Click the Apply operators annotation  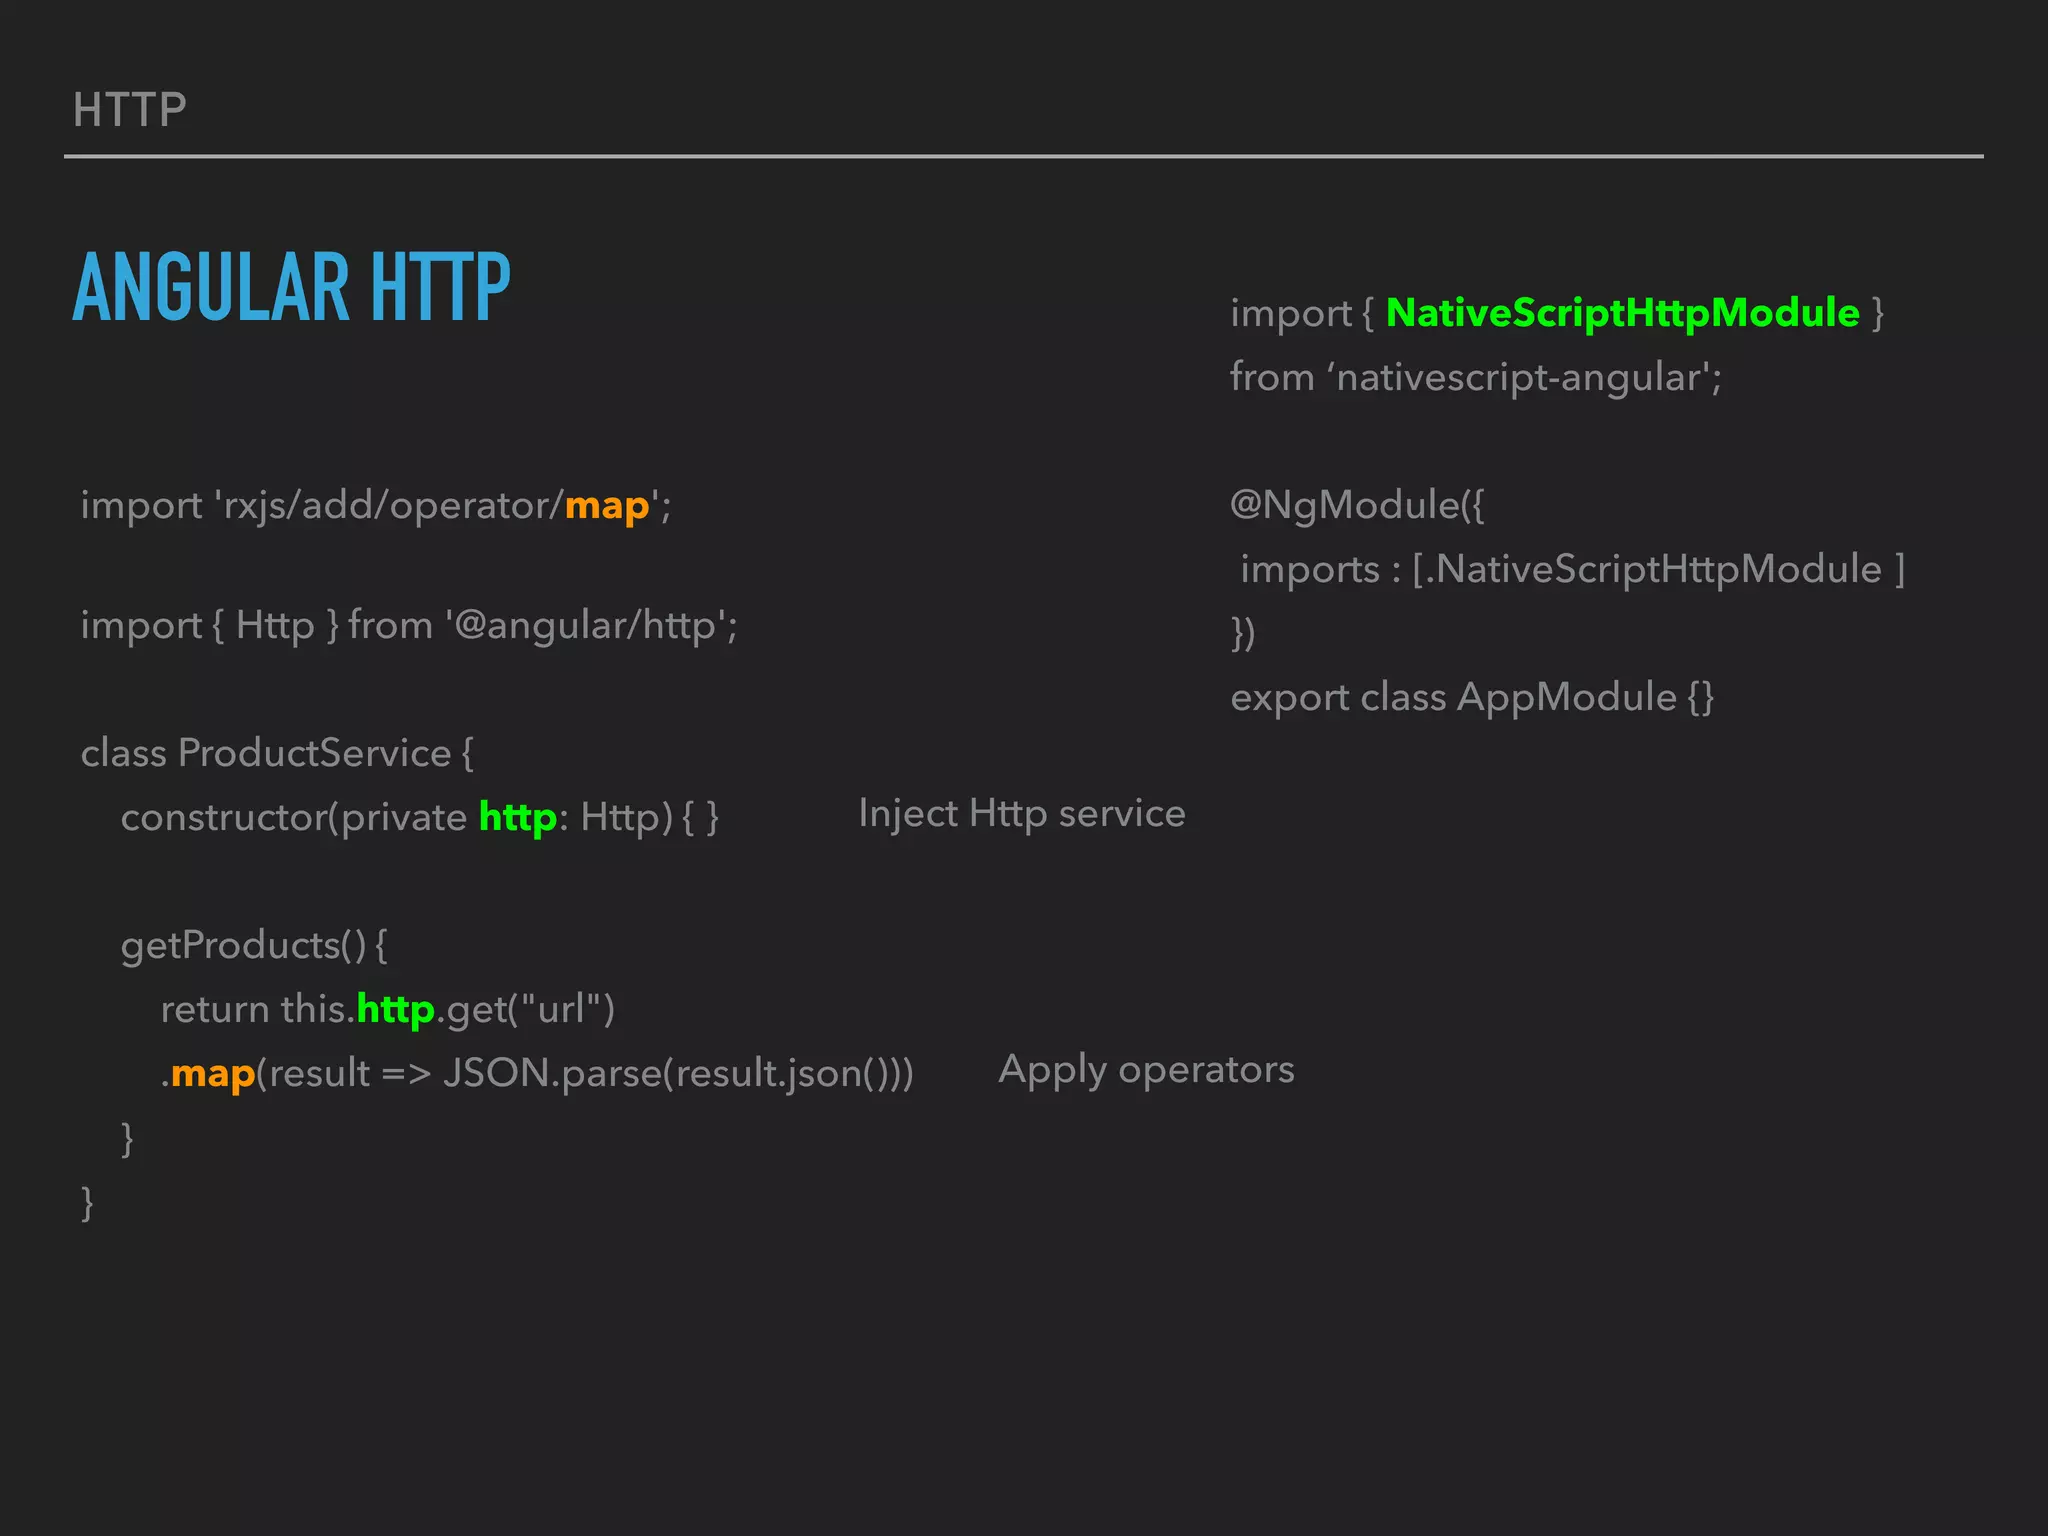coord(1146,1070)
